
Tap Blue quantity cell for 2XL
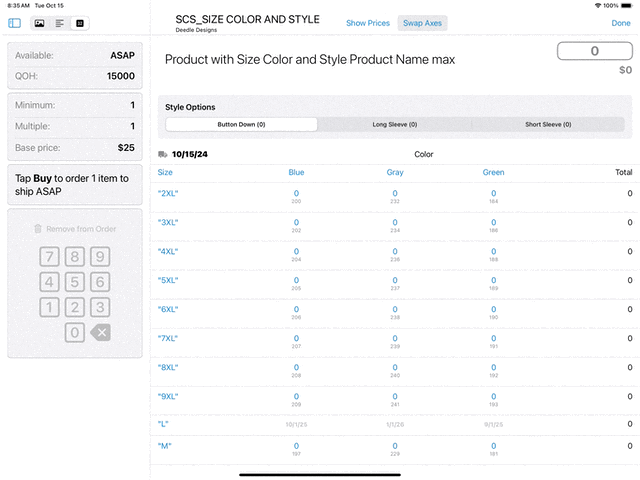click(x=296, y=196)
